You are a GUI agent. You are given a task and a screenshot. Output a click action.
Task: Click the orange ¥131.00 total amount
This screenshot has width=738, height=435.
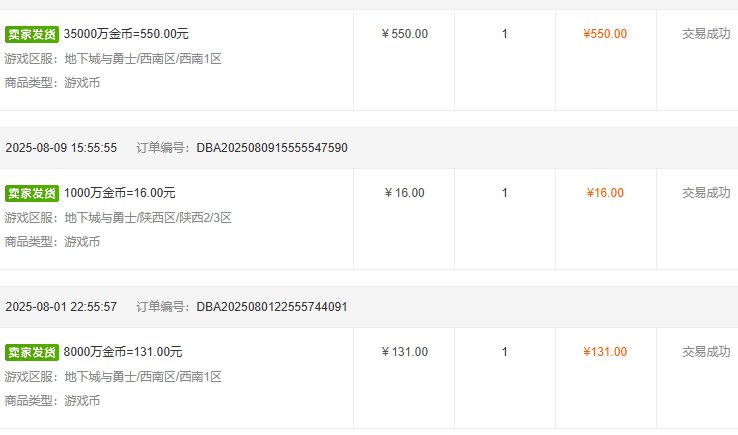pyautogui.click(x=605, y=352)
